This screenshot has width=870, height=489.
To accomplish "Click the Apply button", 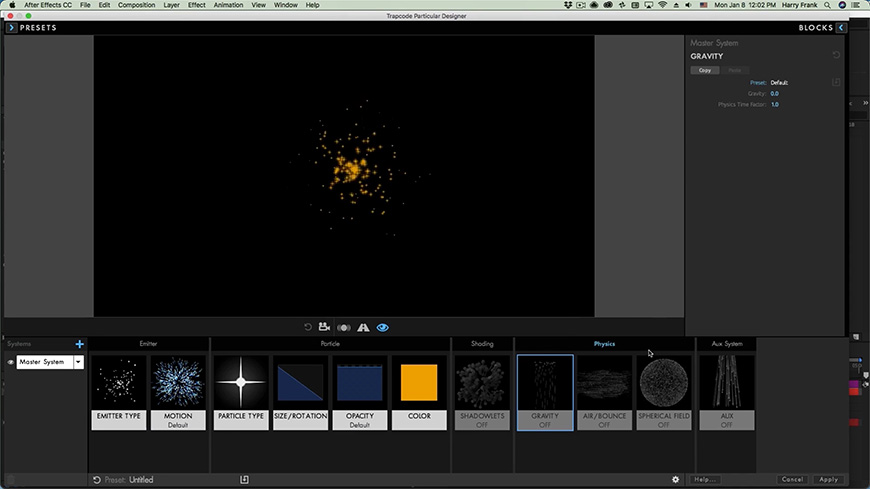I will (x=828, y=480).
